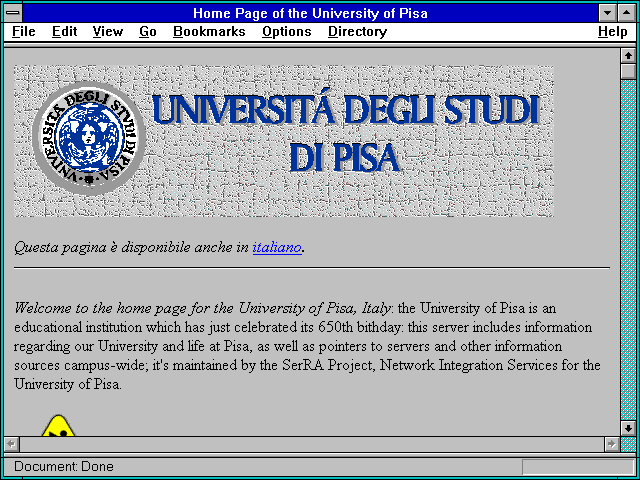640x480 pixels.
Task: Click the horizontal scrollbar track
Action: (312, 444)
